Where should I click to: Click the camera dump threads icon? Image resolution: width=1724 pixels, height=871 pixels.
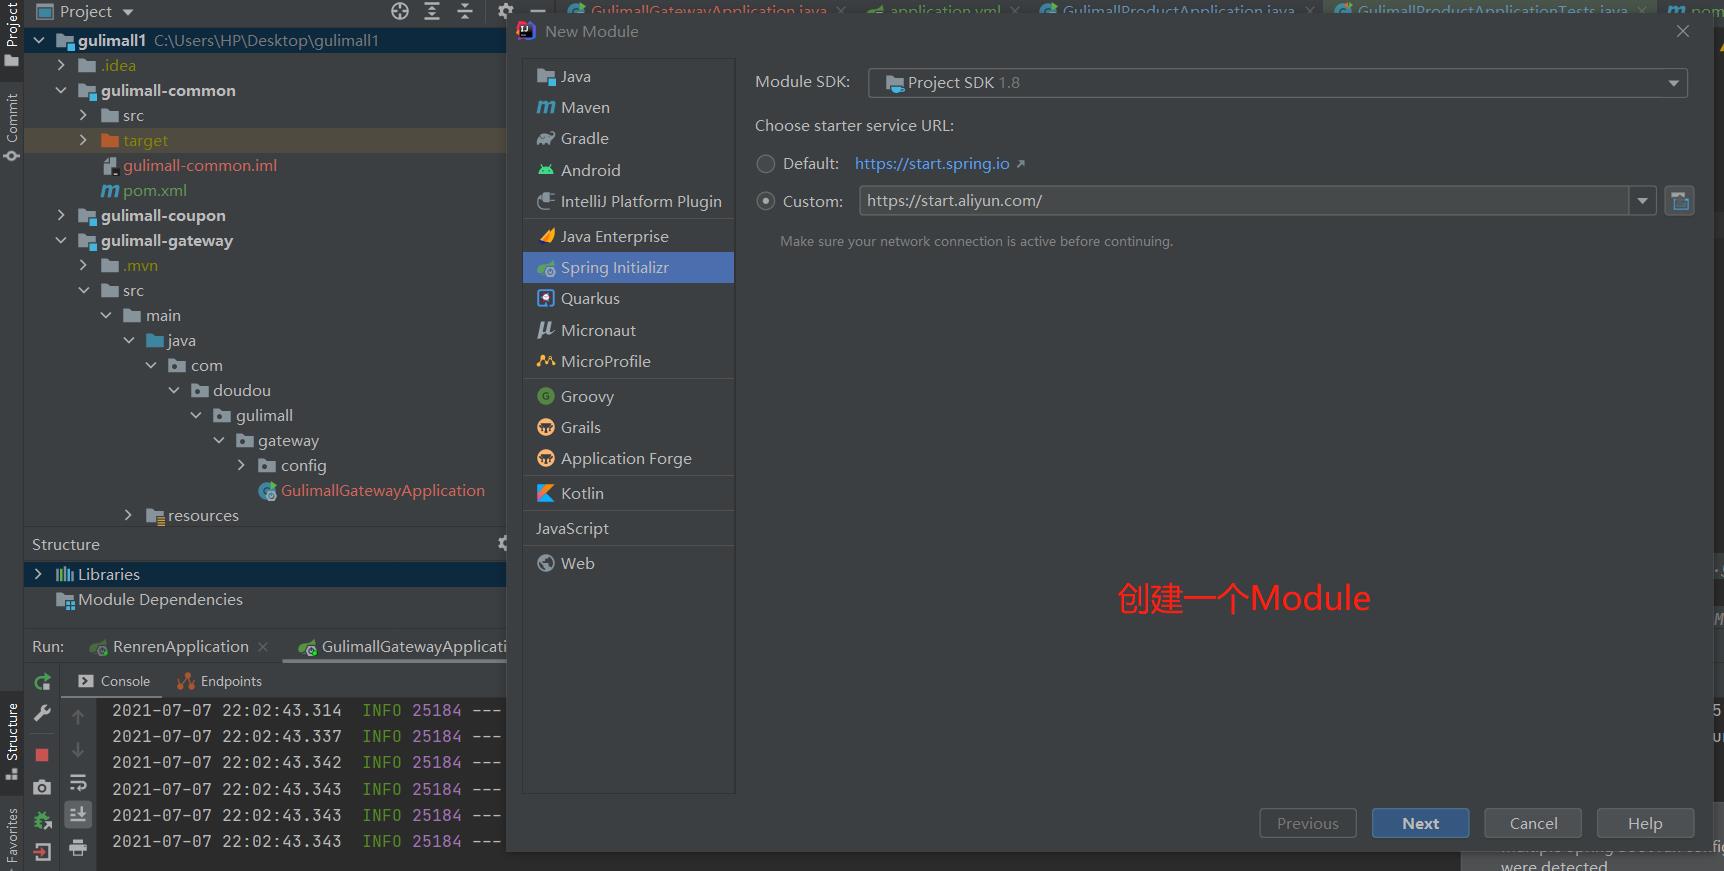pyautogui.click(x=42, y=788)
